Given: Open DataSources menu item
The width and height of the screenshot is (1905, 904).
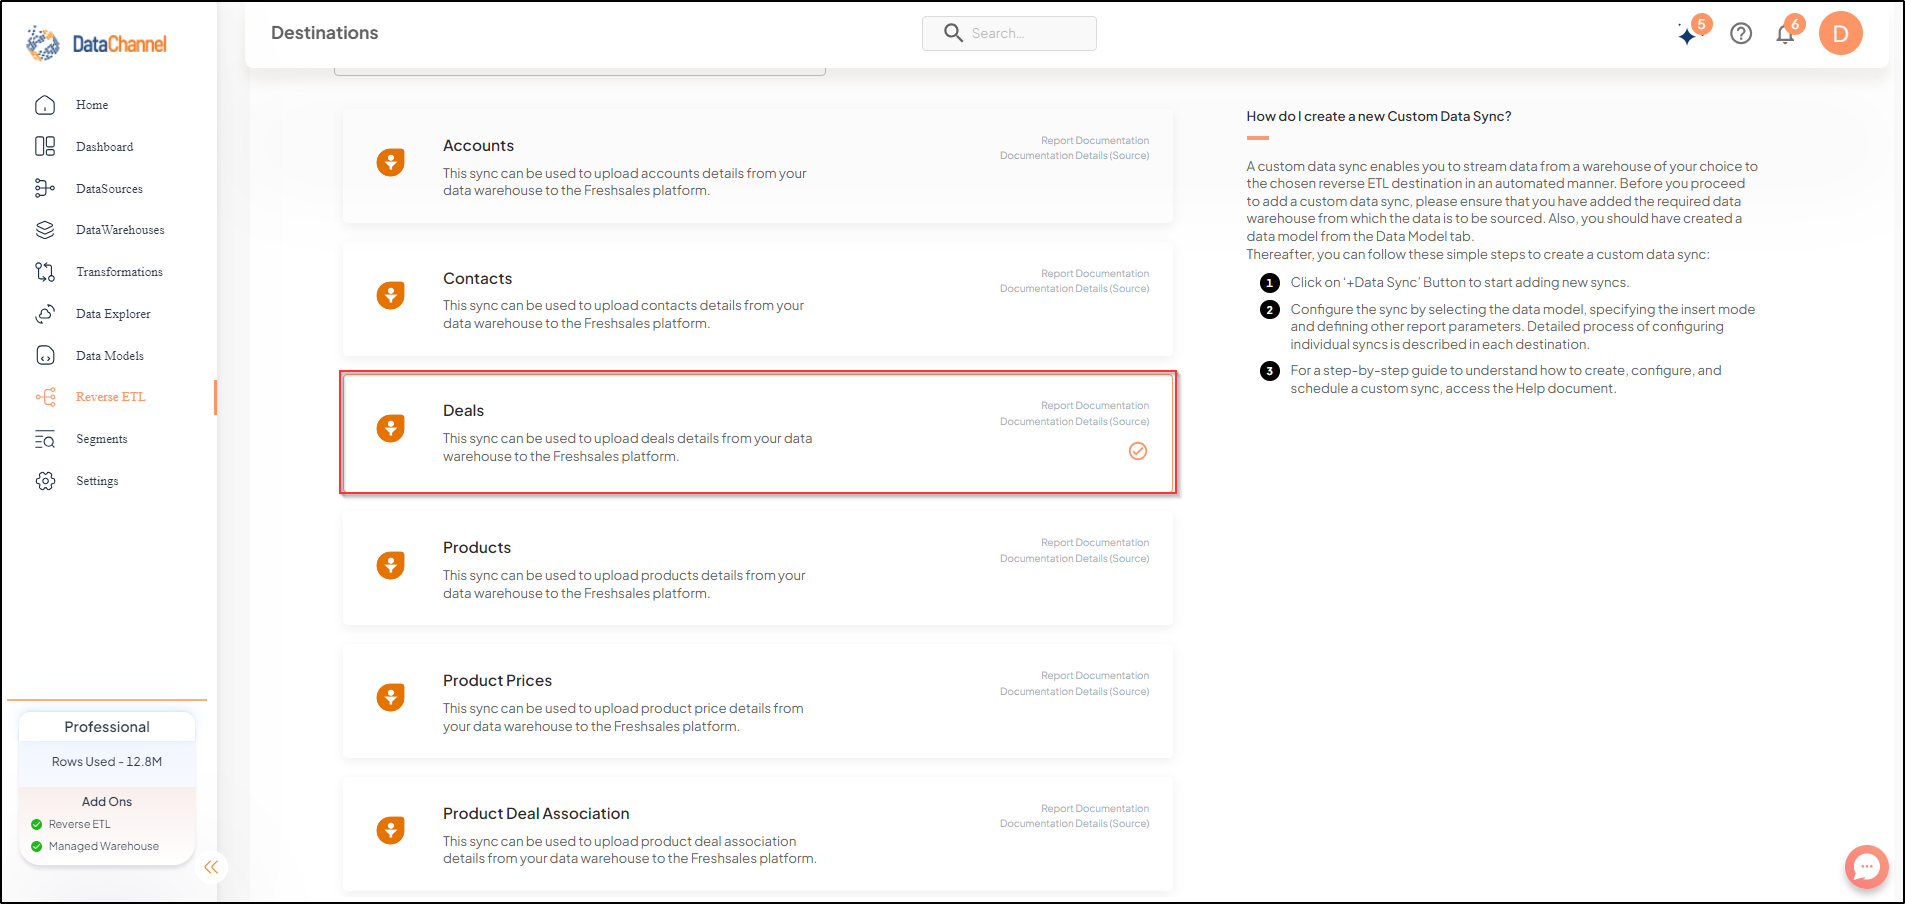Looking at the screenshot, I should click(109, 189).
